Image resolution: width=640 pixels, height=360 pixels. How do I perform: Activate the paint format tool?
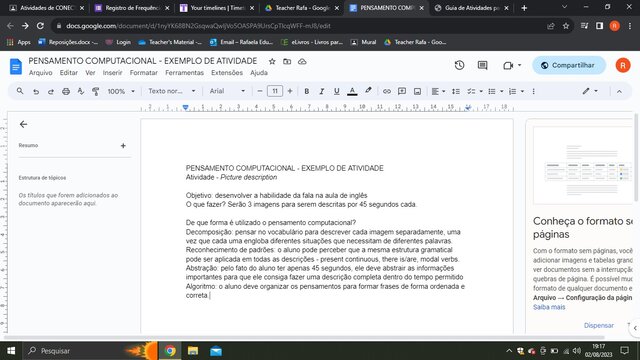[x=96, y=91]
